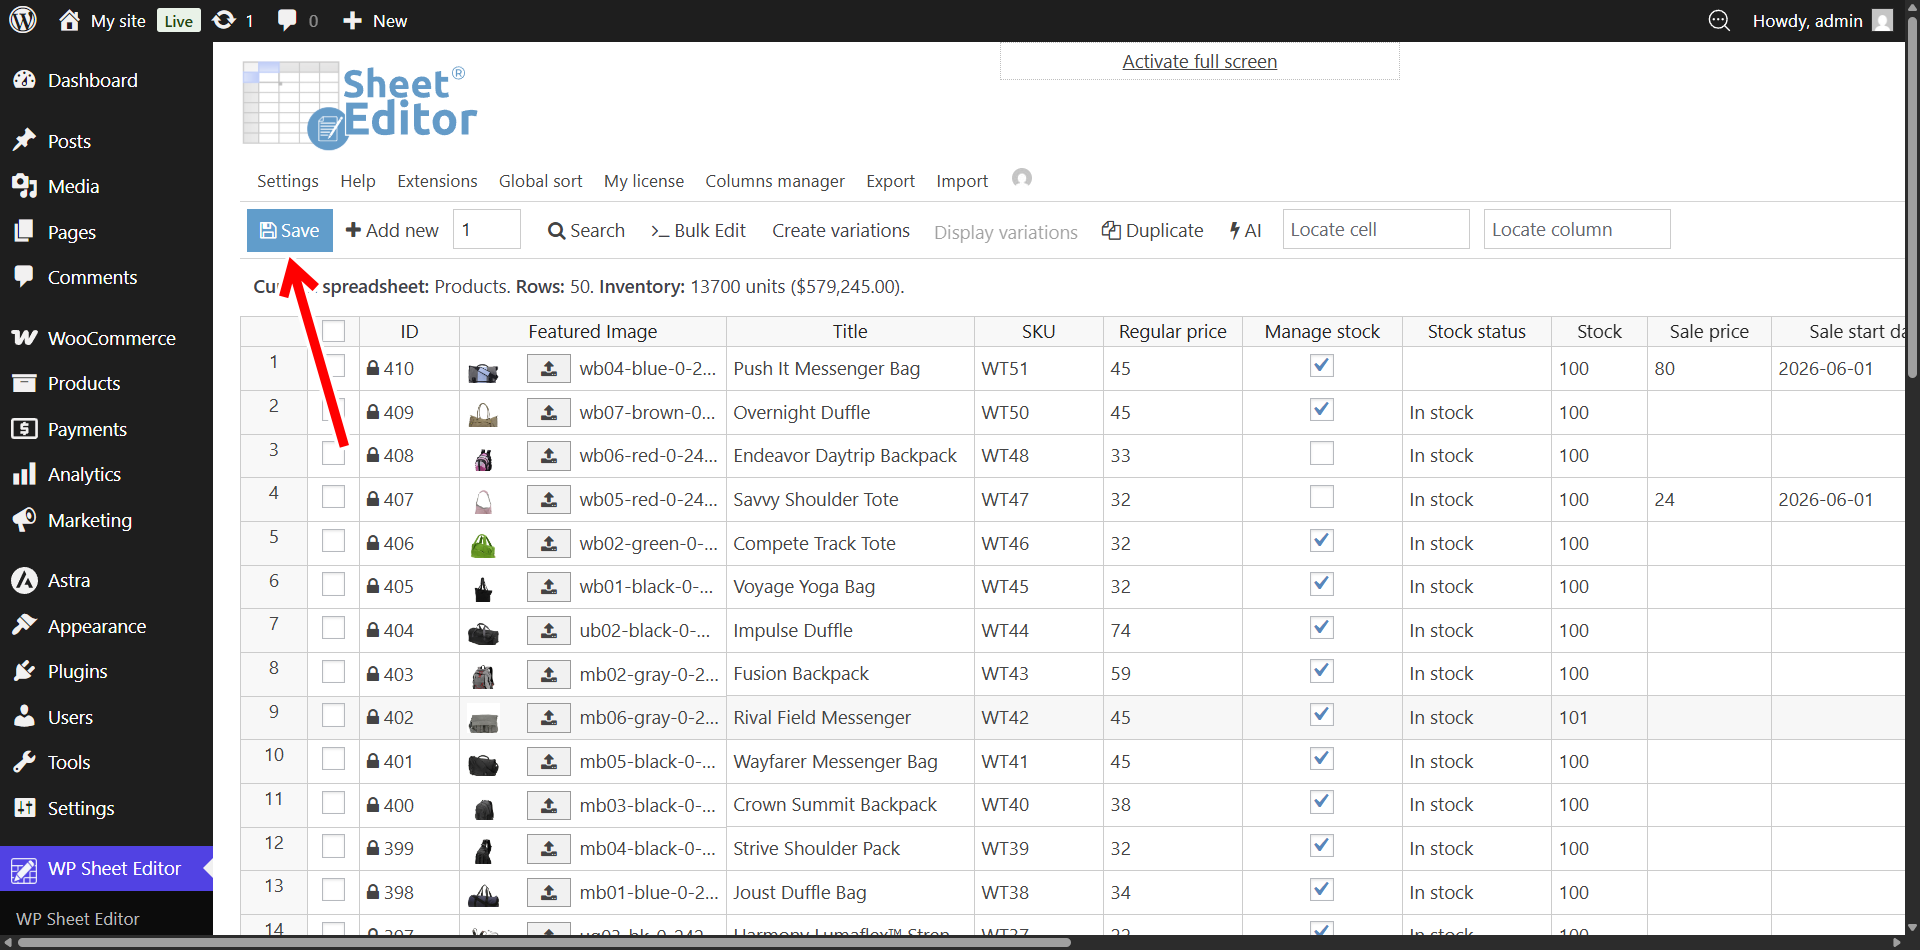Click the Locate cell input field
The width and height of the screenshot is (1920, 950).
click(x=1376, y=229)
